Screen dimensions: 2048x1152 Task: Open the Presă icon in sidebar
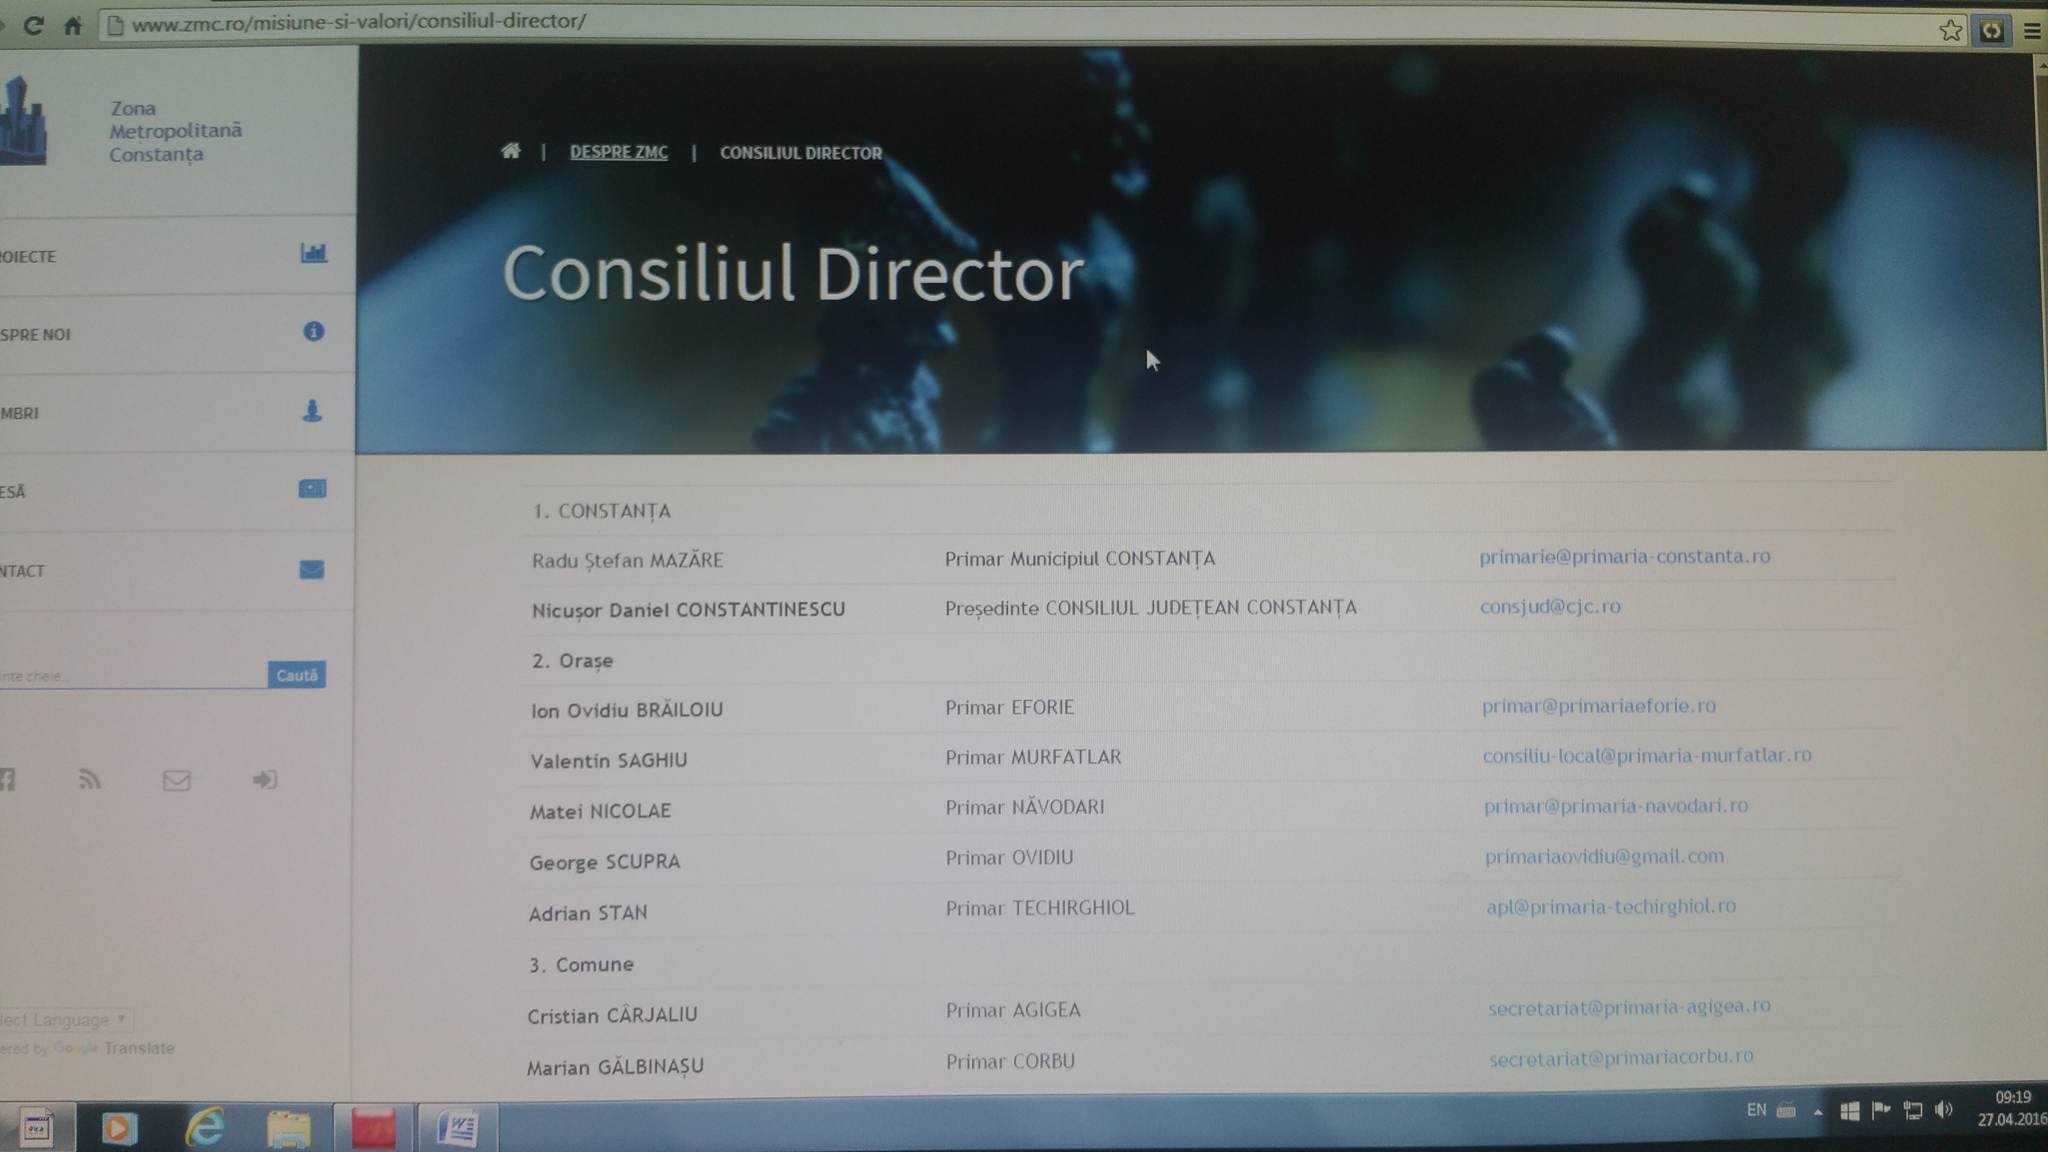click(x=312, y=489)
